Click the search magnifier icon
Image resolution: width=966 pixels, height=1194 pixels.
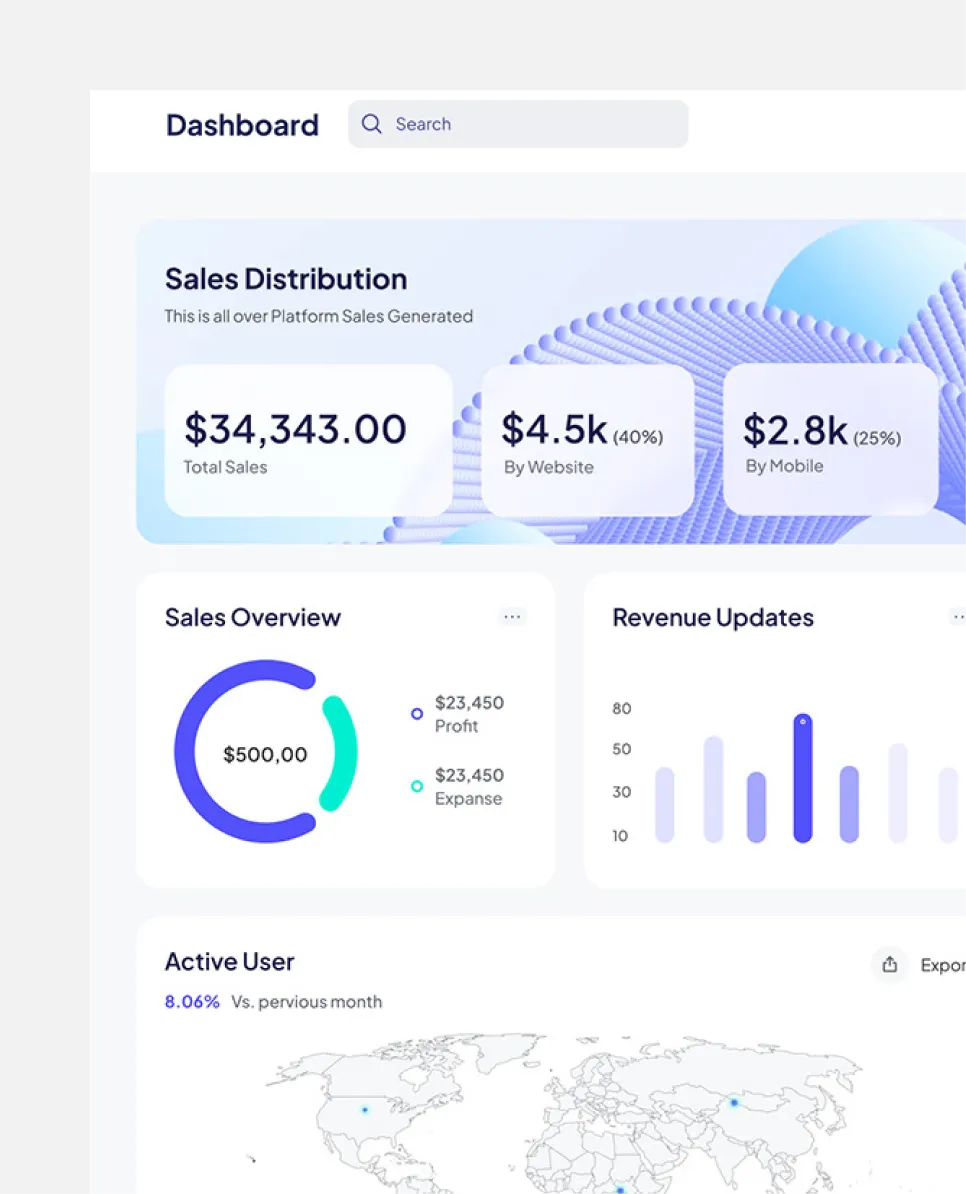click(x=371, y=124)
